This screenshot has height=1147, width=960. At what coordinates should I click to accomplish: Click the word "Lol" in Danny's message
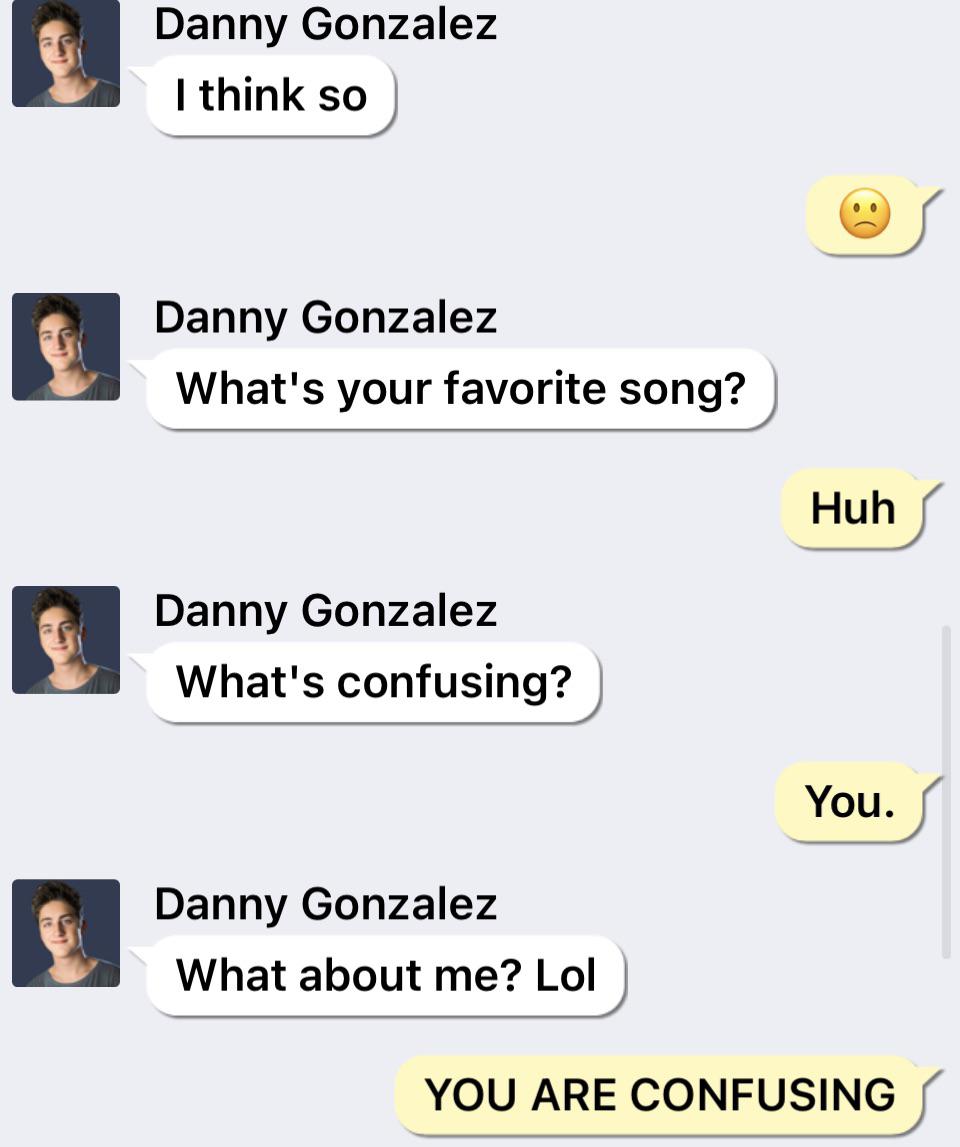(566, 975)
